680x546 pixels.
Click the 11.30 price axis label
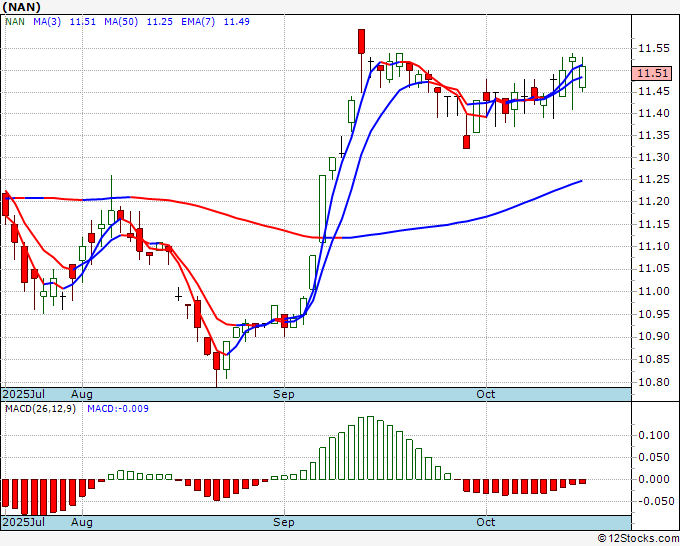[654, 157]
